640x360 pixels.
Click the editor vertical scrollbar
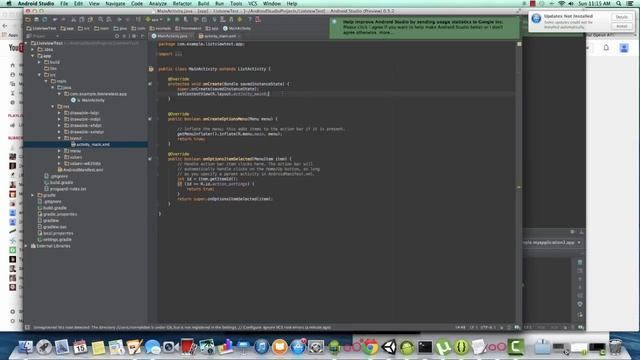[x=519, y=184]
